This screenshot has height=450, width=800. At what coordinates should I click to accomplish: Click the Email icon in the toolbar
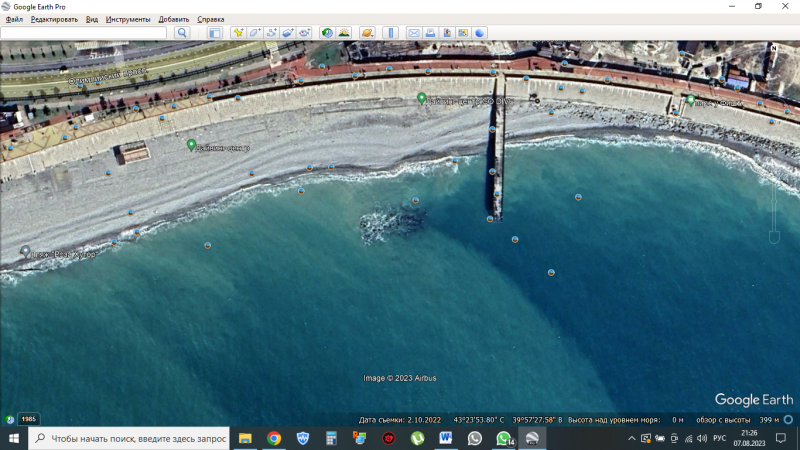tap(413, 33)
